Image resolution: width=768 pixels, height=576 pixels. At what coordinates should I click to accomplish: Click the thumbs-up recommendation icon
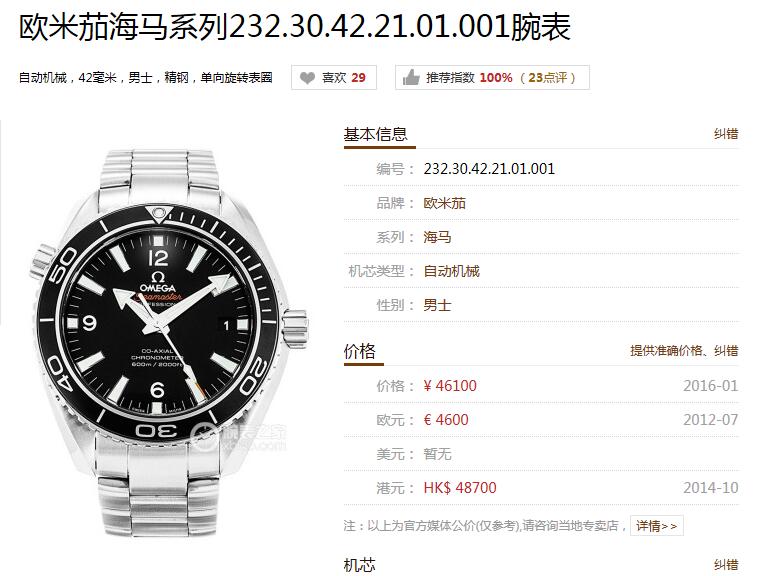tap(411, 77)
